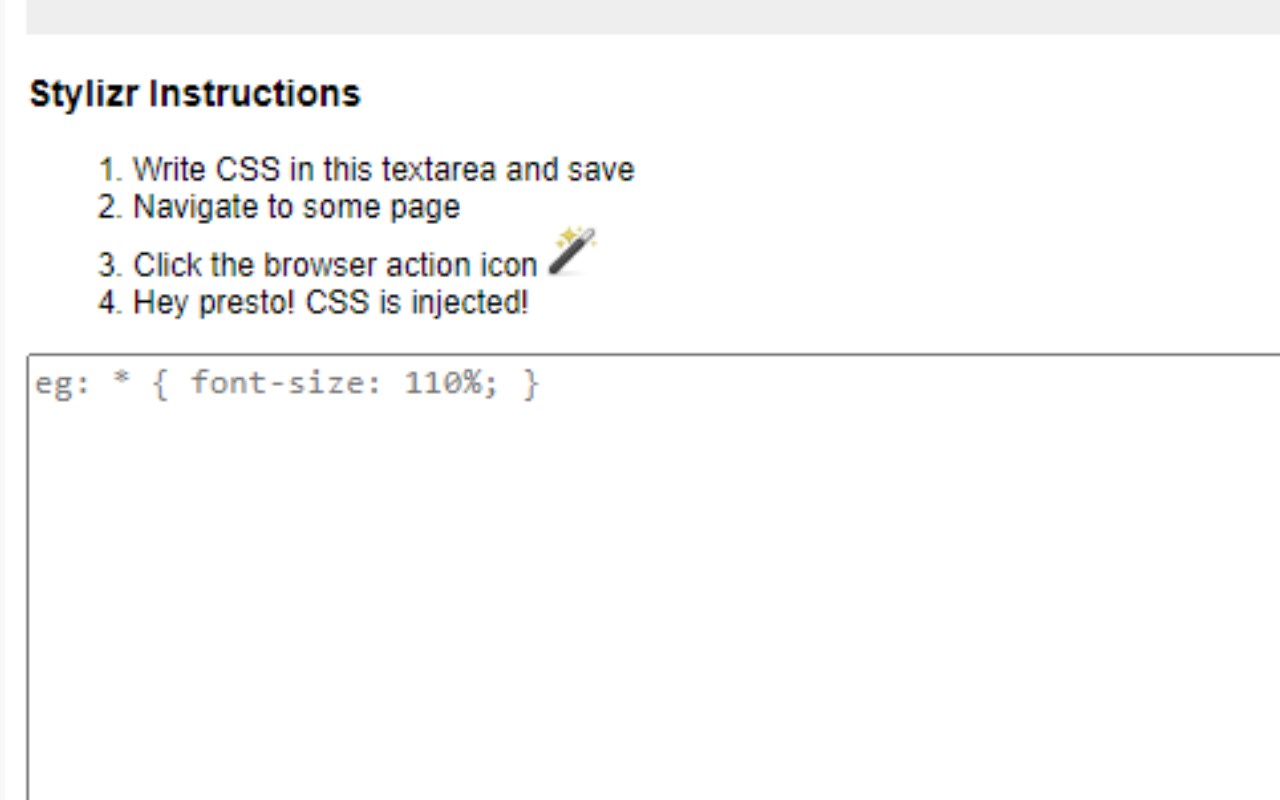Click the 'eg: * { font-size: 110%; }' placeholder text
The image size is (1280, 800).
coord(287,383)
